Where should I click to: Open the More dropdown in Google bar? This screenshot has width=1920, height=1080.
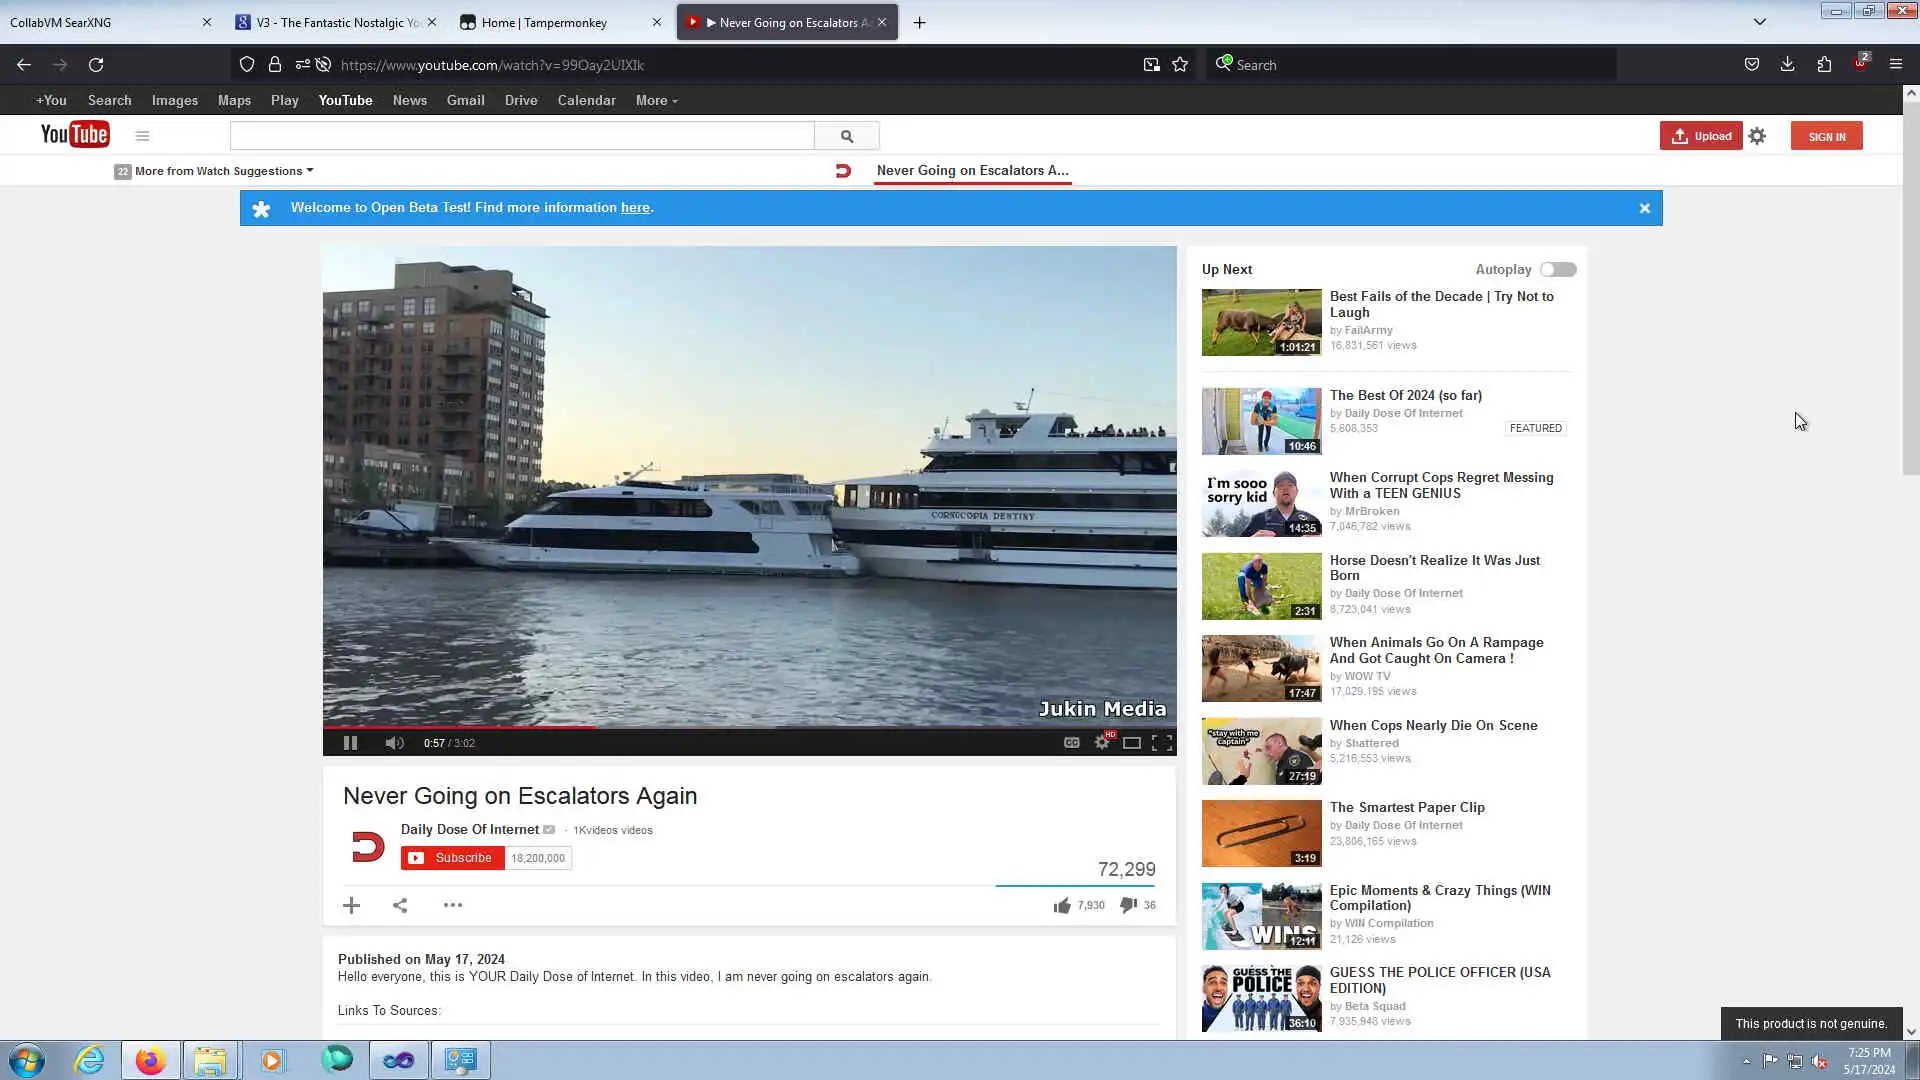click(656, 101)
